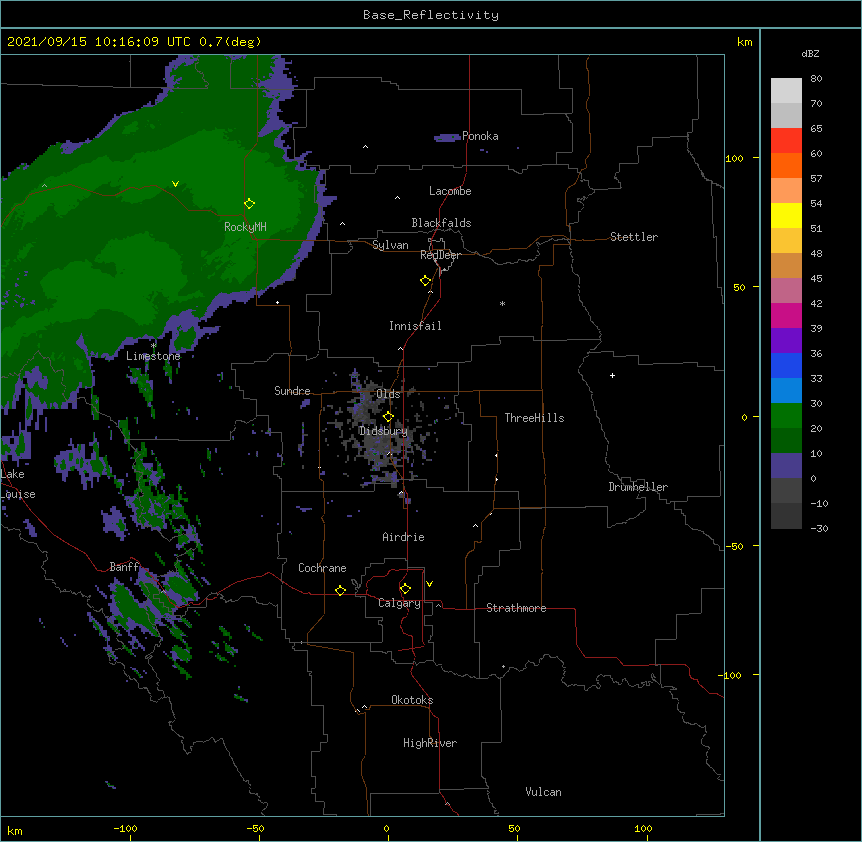Click the Sundre label
Viewport: 862px width, 842px height.
[292, 391]
